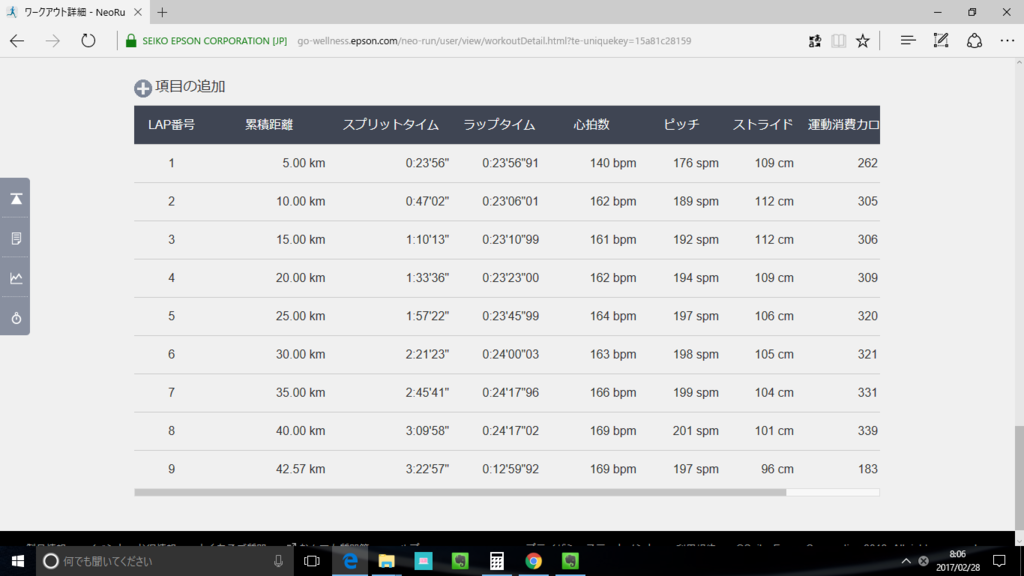Click the スプリットタイム column header
Screen dimensions: 1024x576
[x=391, y=125]
